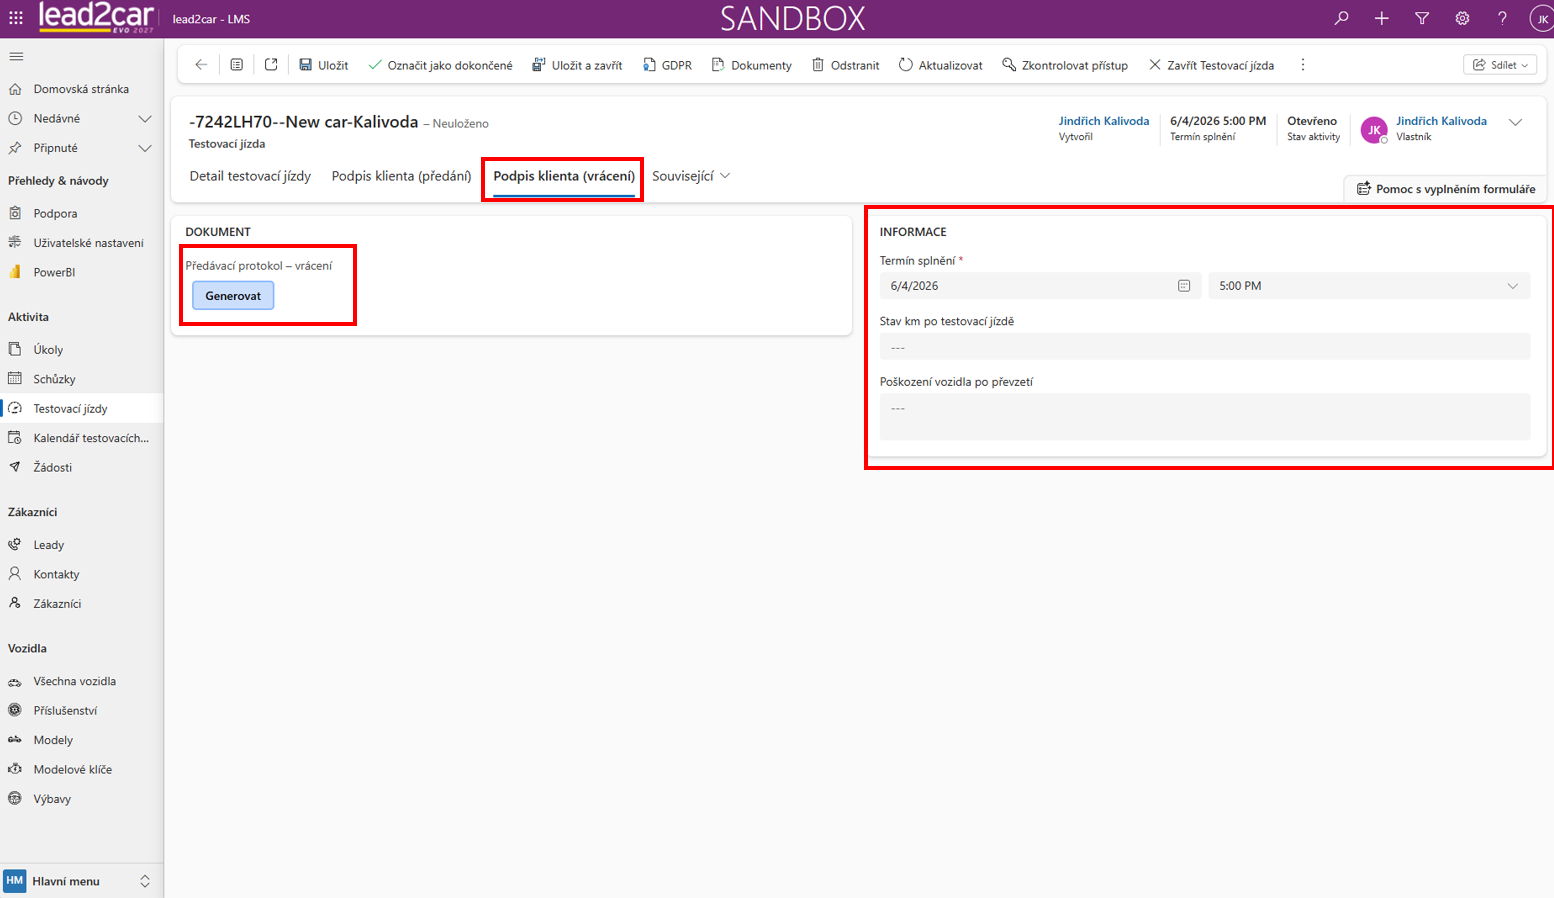Viewport: 1554px width, 898px height.
Task: Click the more commands ellipsis icon
Action: (x=1302, y=65)
